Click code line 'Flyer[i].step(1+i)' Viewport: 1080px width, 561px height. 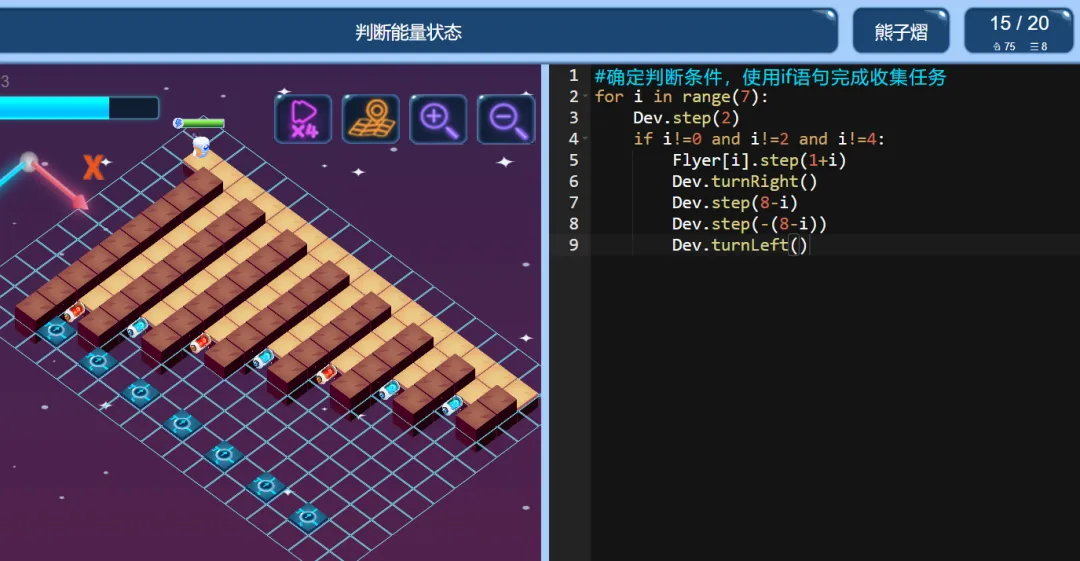click(x=759, y=160)
